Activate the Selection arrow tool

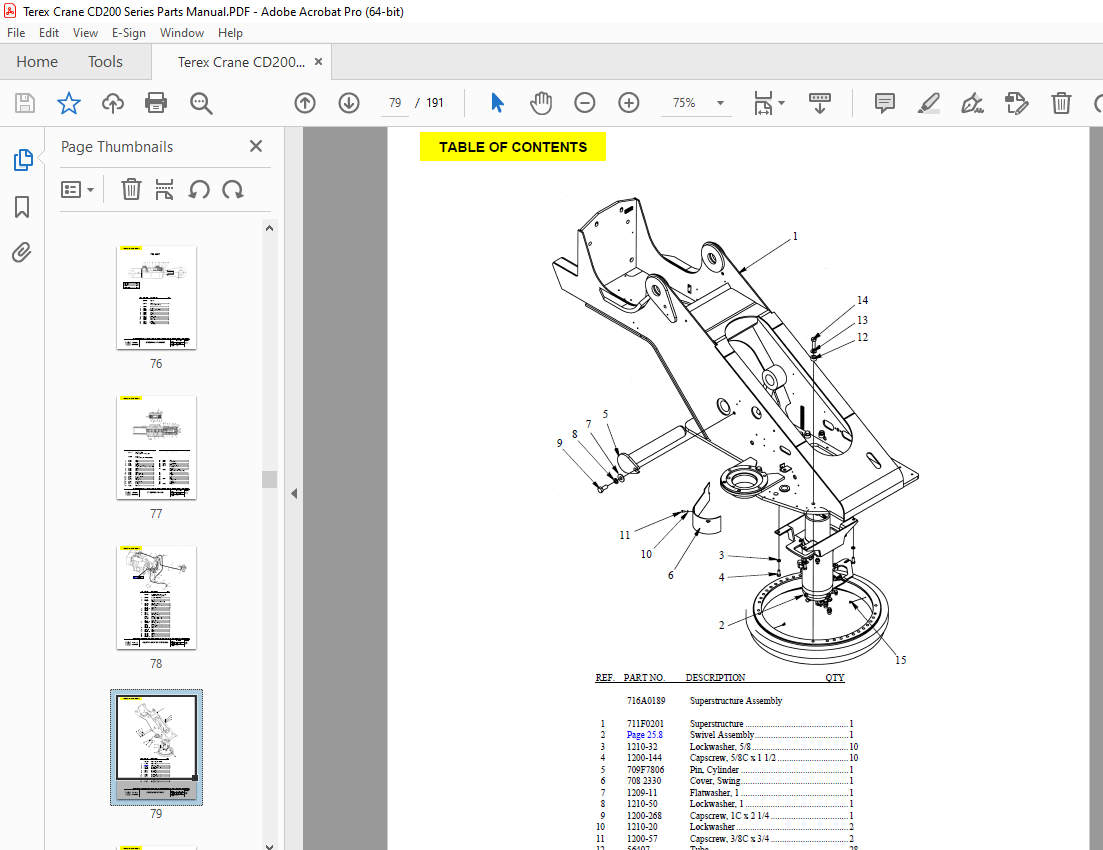coord(497,103)
